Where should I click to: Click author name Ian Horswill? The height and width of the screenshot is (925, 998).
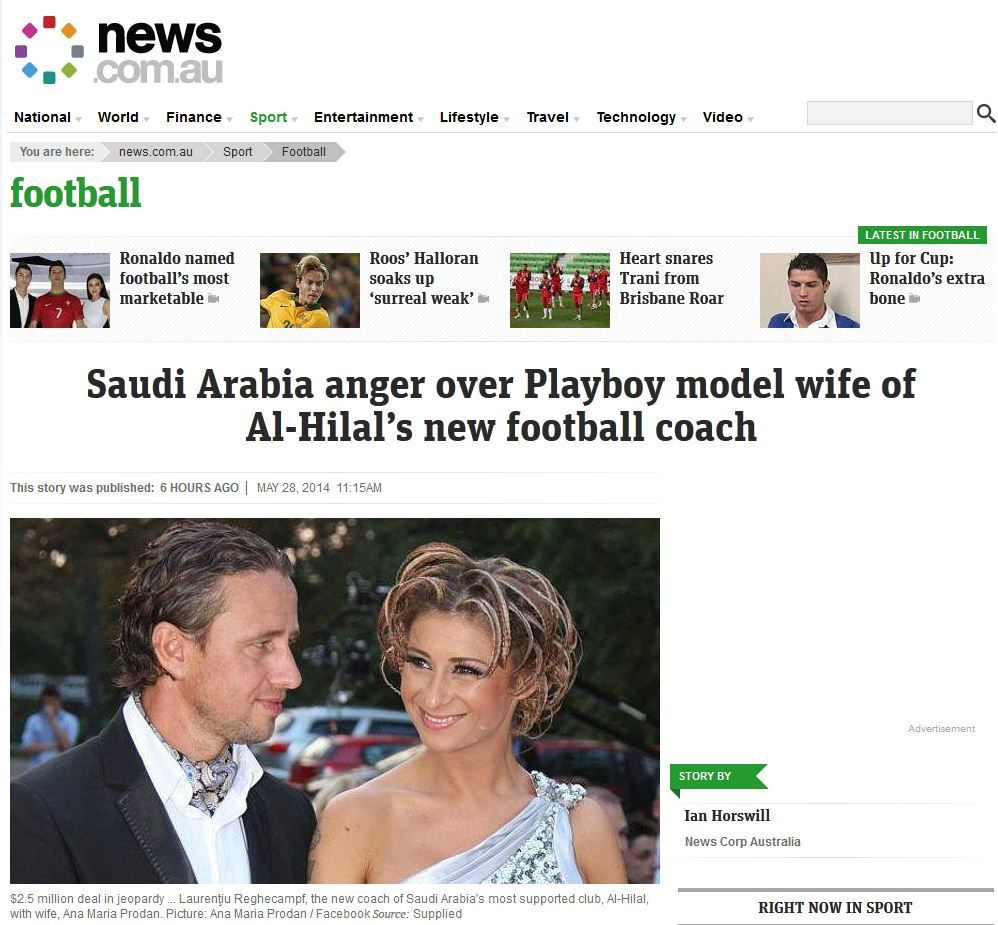pos(727,816)
